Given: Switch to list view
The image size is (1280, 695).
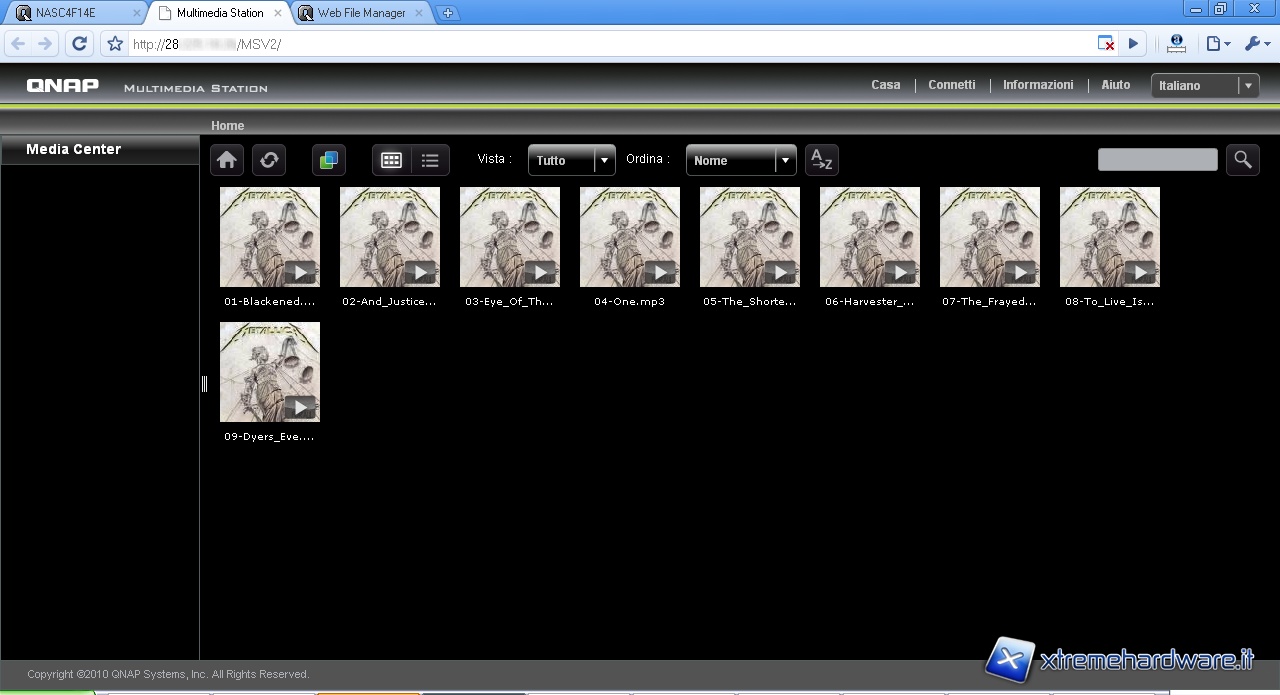Looking at the screenshot, I should (430, 160).
